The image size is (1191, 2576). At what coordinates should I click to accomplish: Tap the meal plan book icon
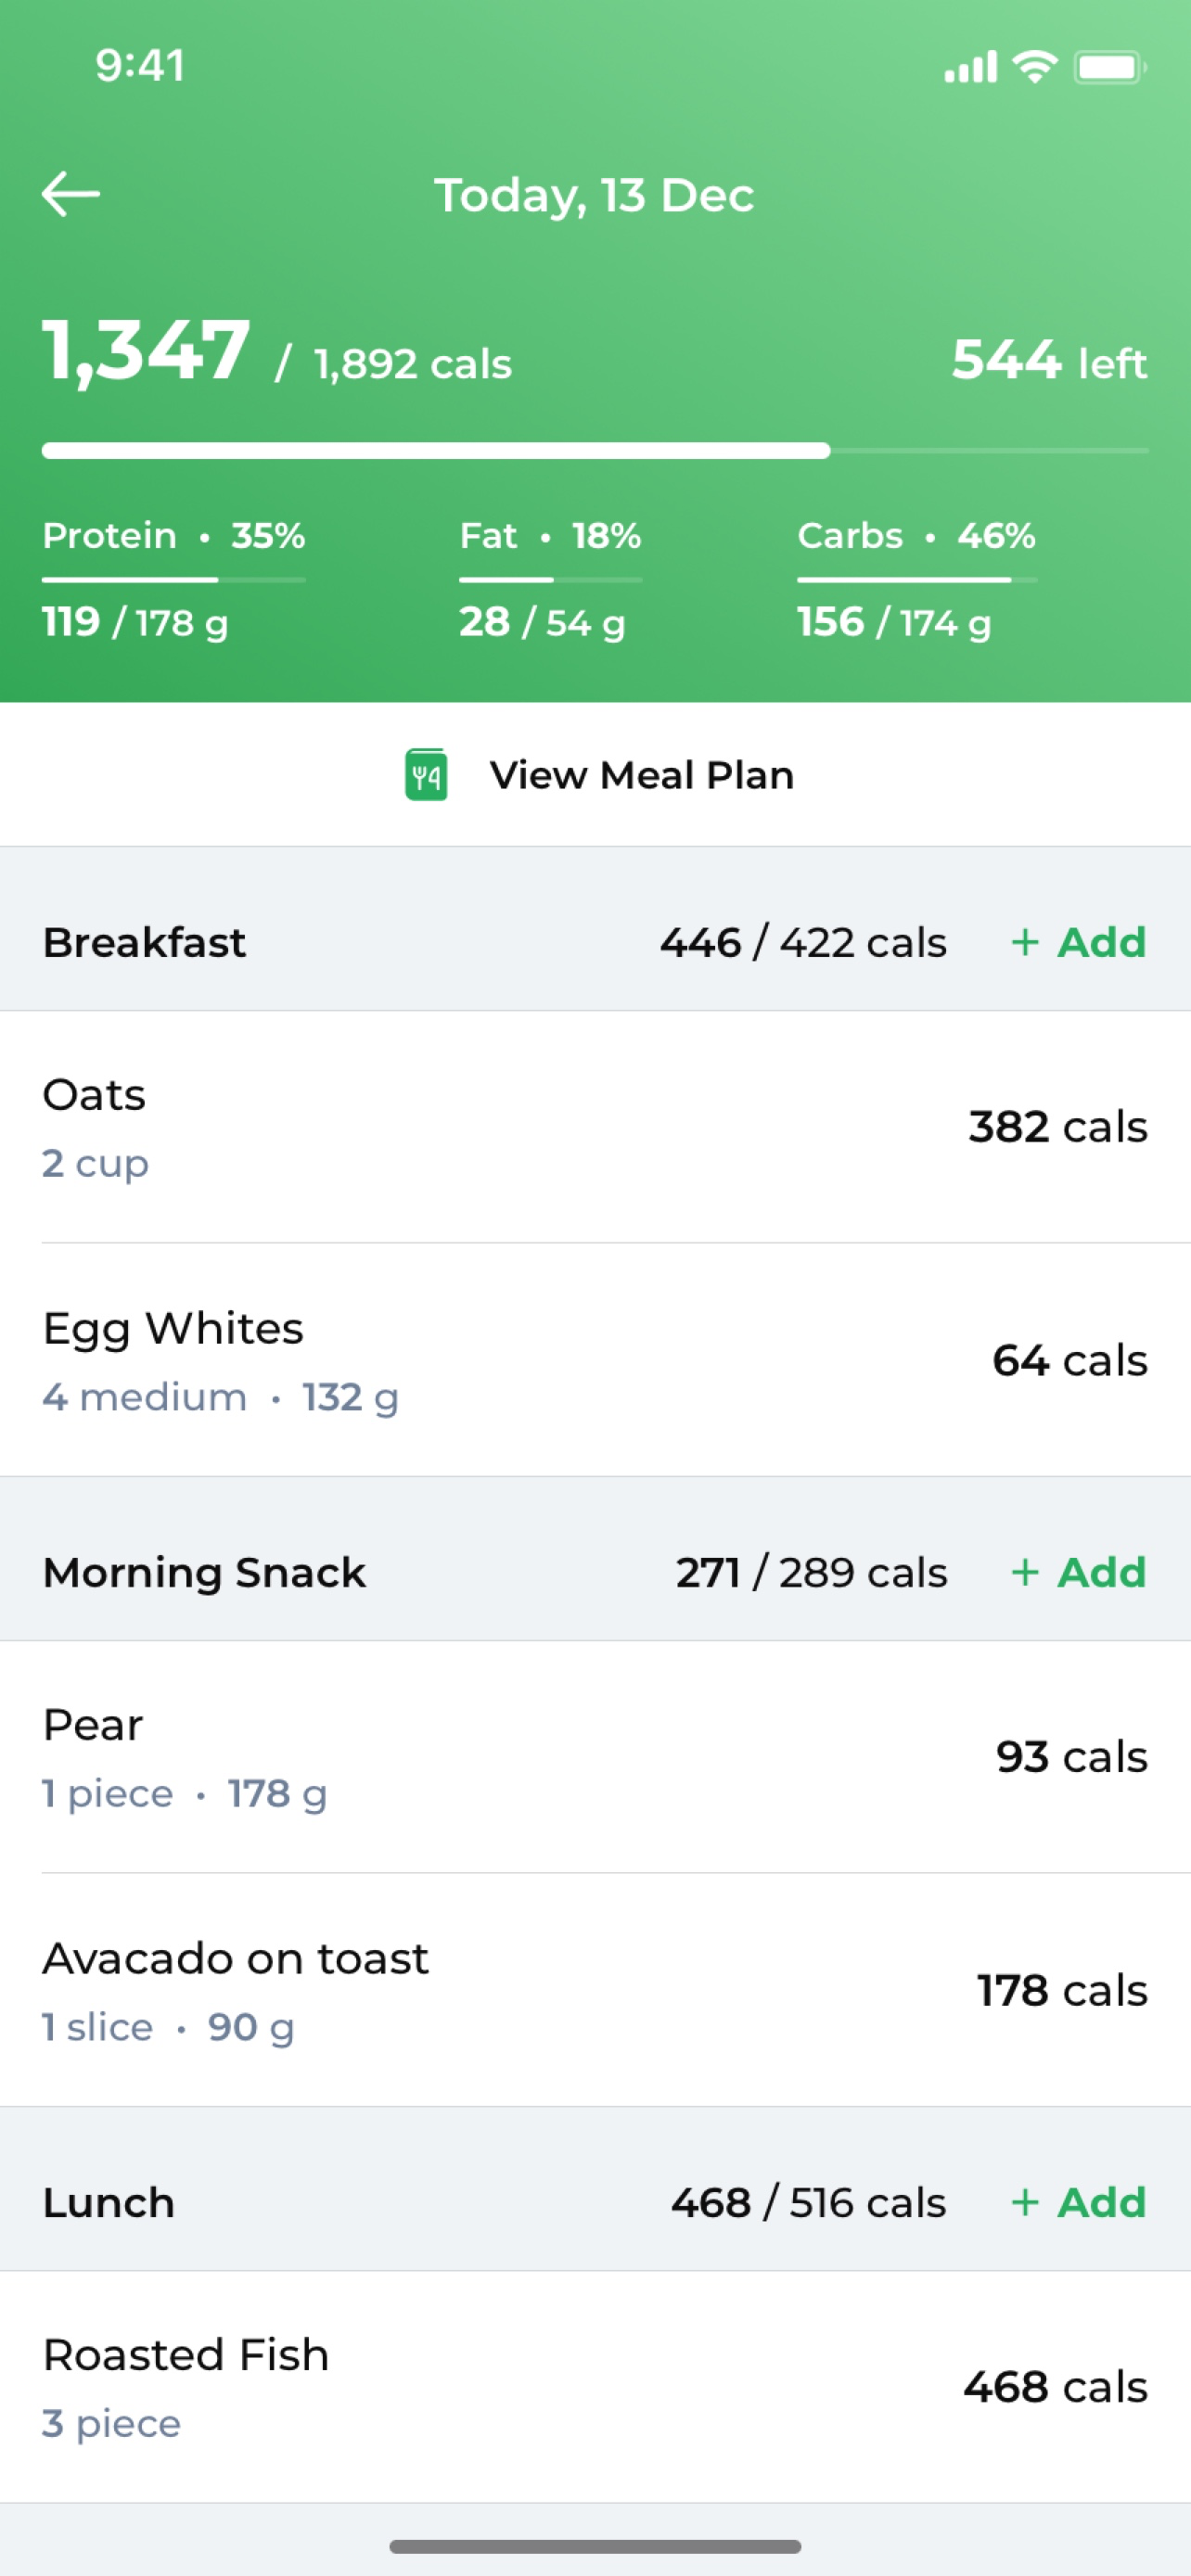[426, 775]
